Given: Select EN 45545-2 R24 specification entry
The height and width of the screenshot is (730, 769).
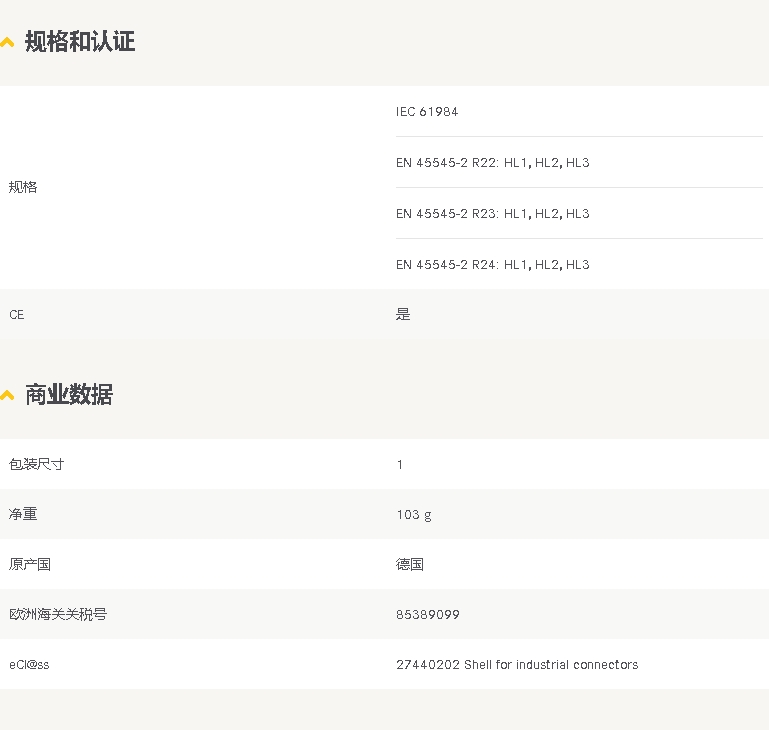Looking at the screenshot, I should 492,265.
